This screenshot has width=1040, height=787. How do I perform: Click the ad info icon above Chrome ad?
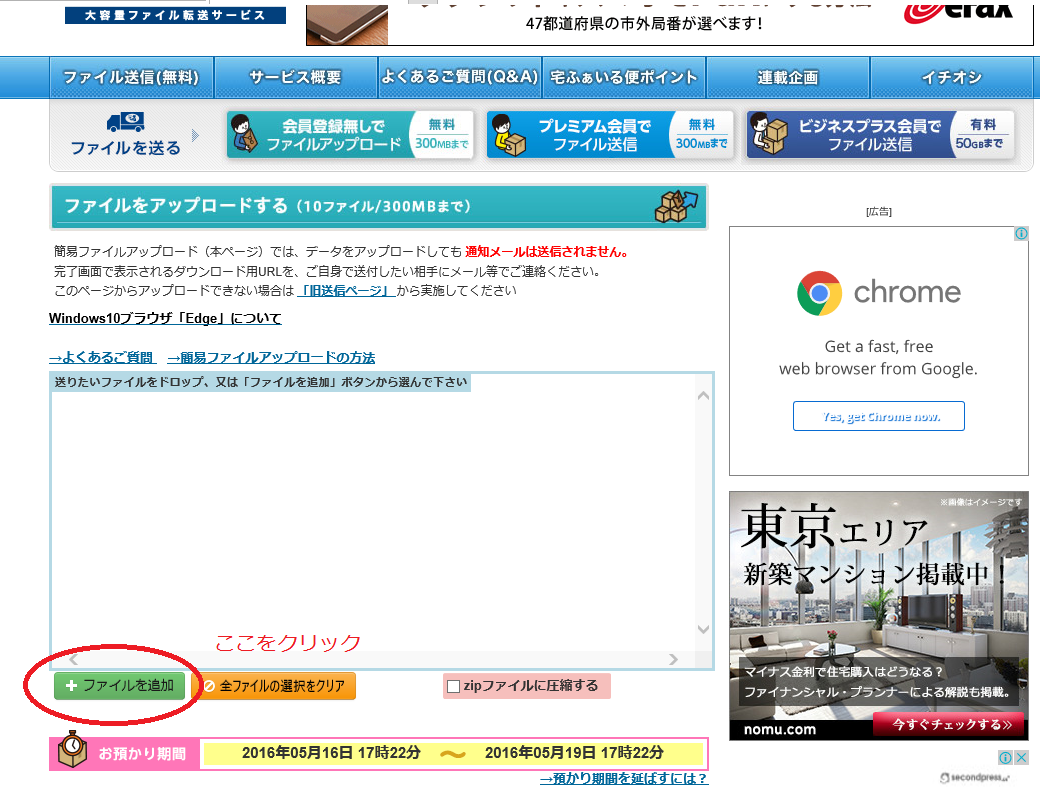(x=1021, y=234)
